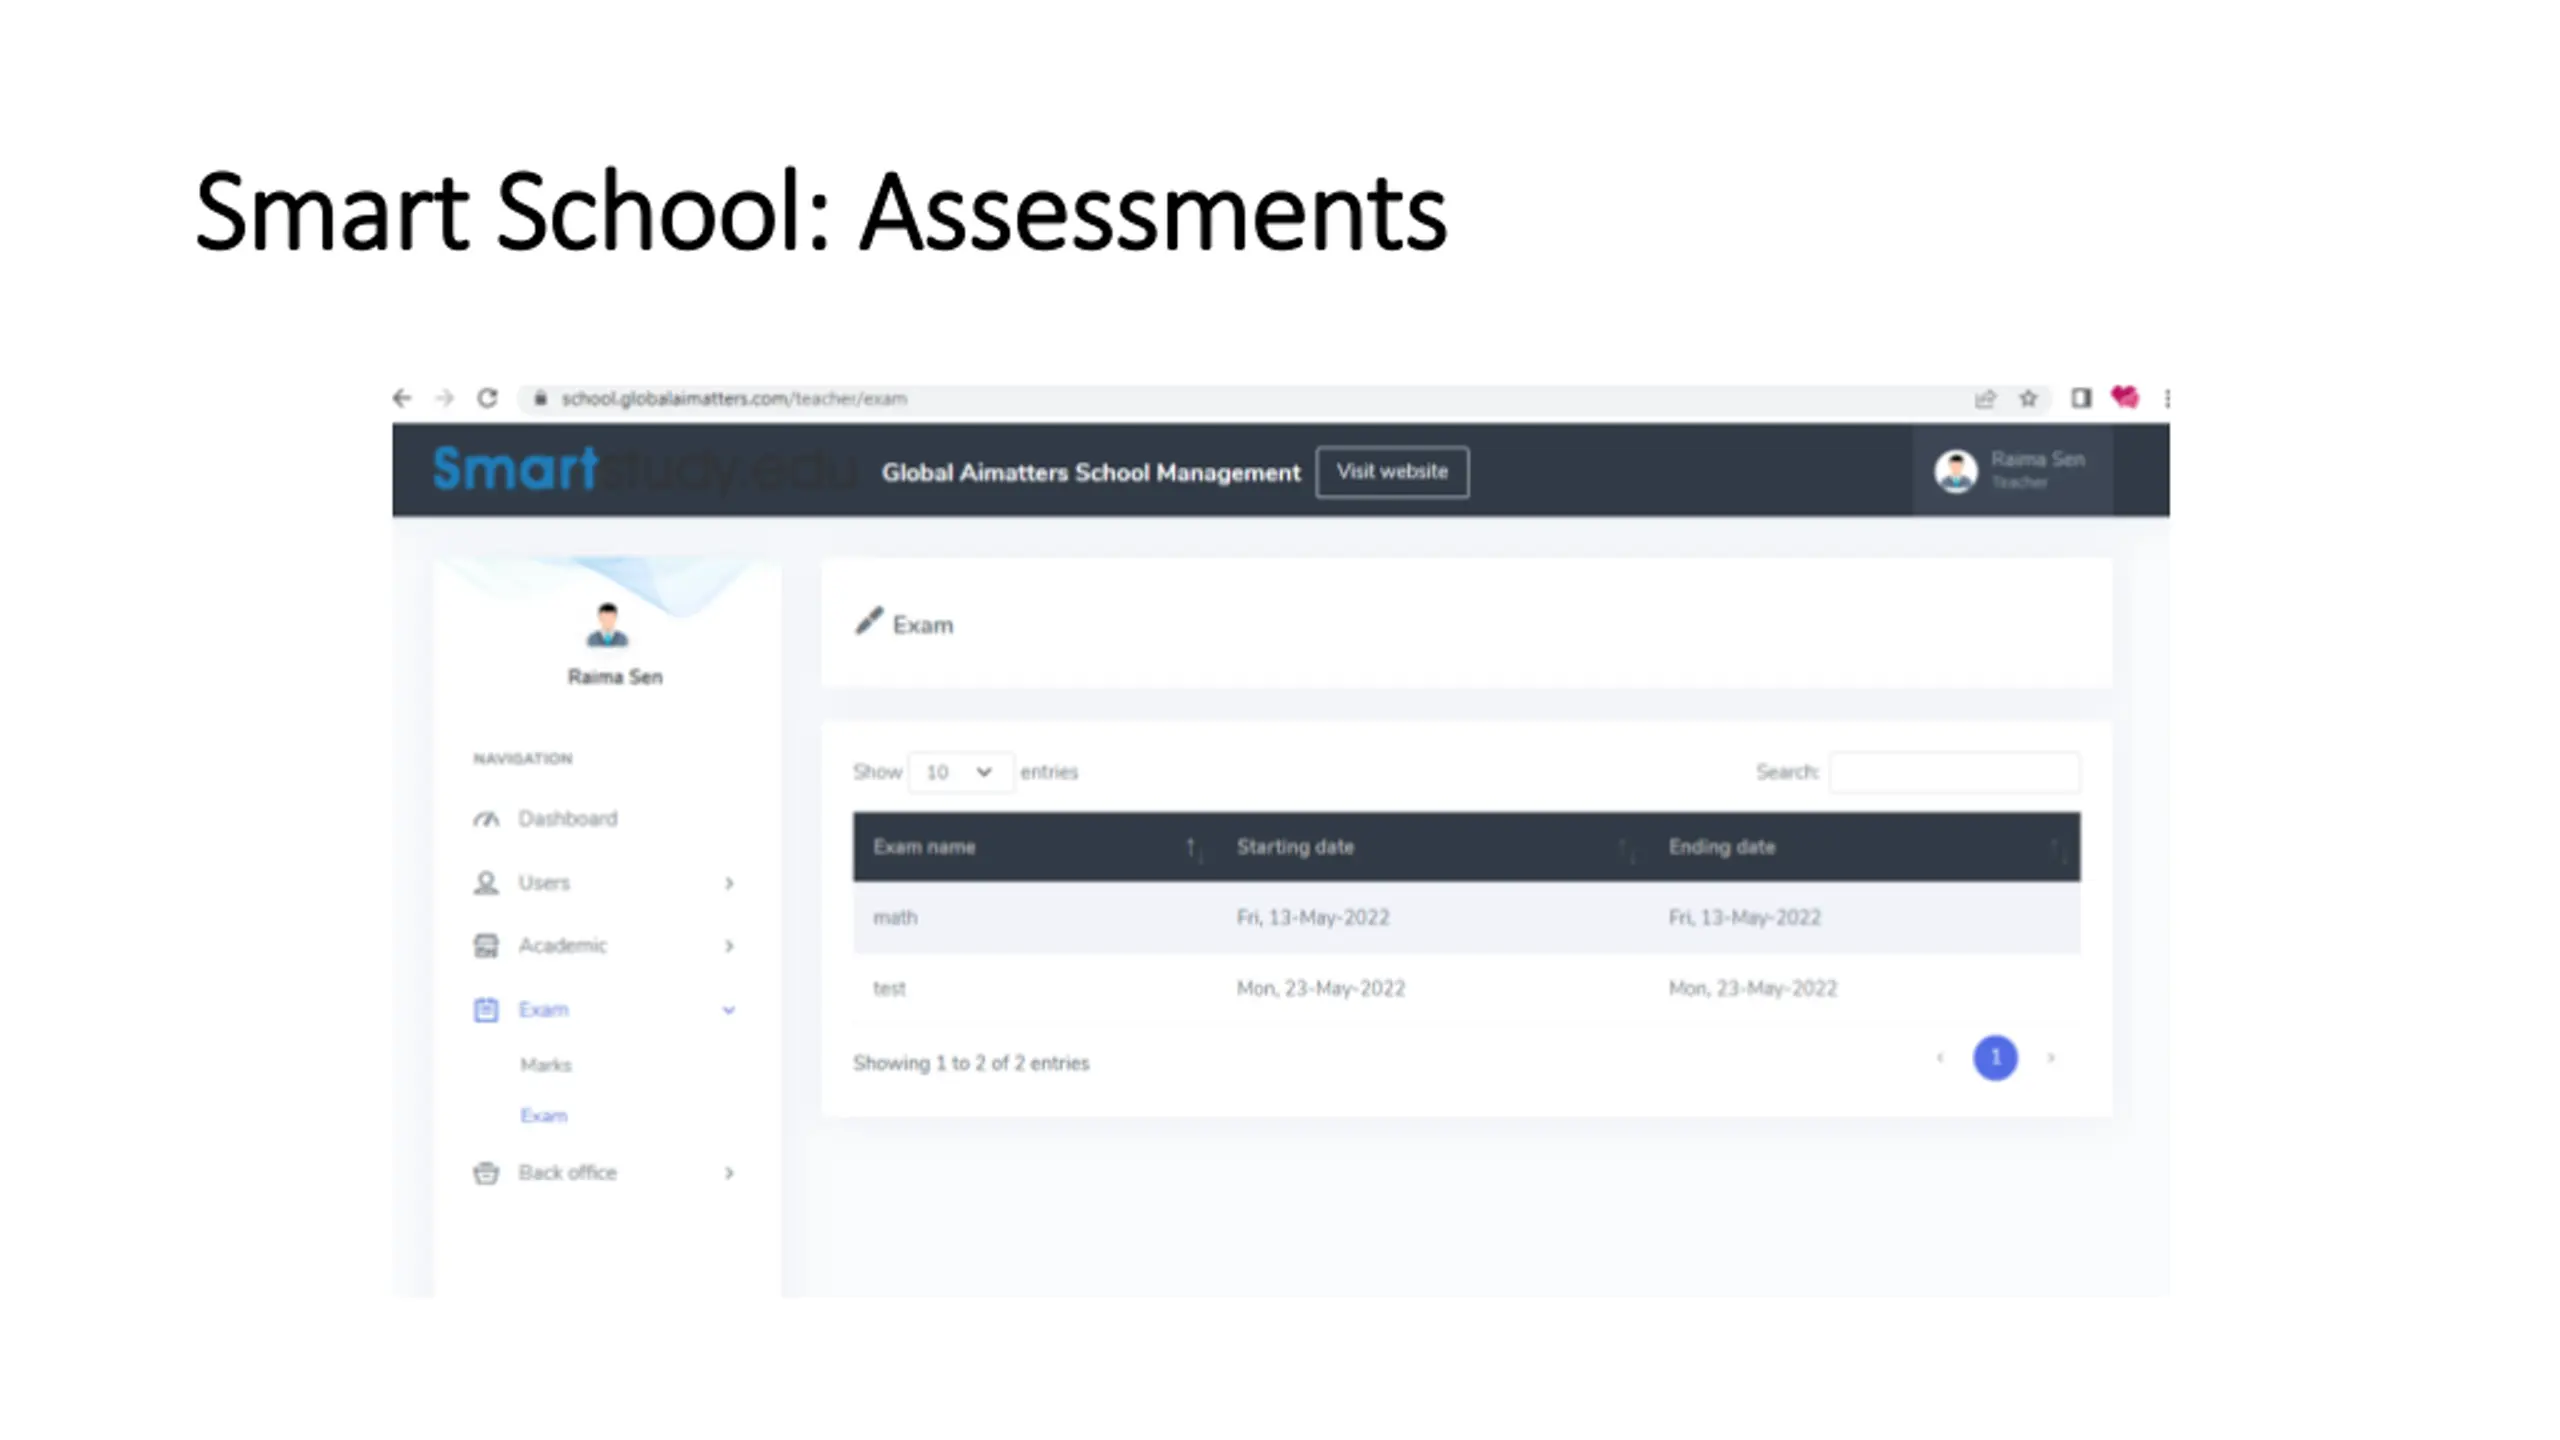Bookmark the page with the star icon
Image resolution: width=2560 pixels, height=1440 pixels.
[x=2028, y=398]
